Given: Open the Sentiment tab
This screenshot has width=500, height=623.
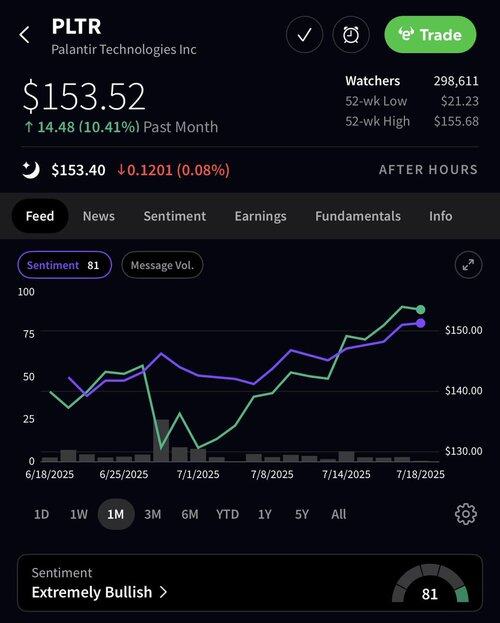Looking at the screenshot, I should (x=175, y=216).
